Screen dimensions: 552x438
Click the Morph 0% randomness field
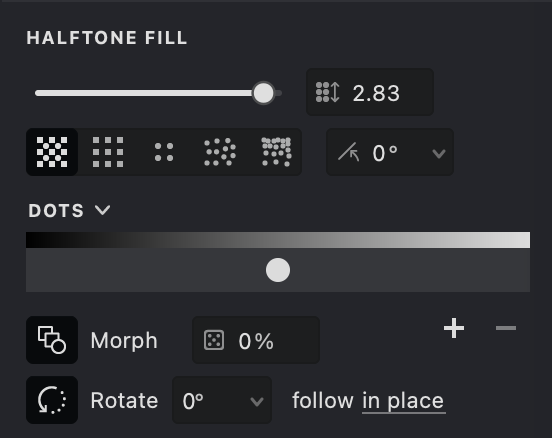pyautogui.click(x=256, y=340)
